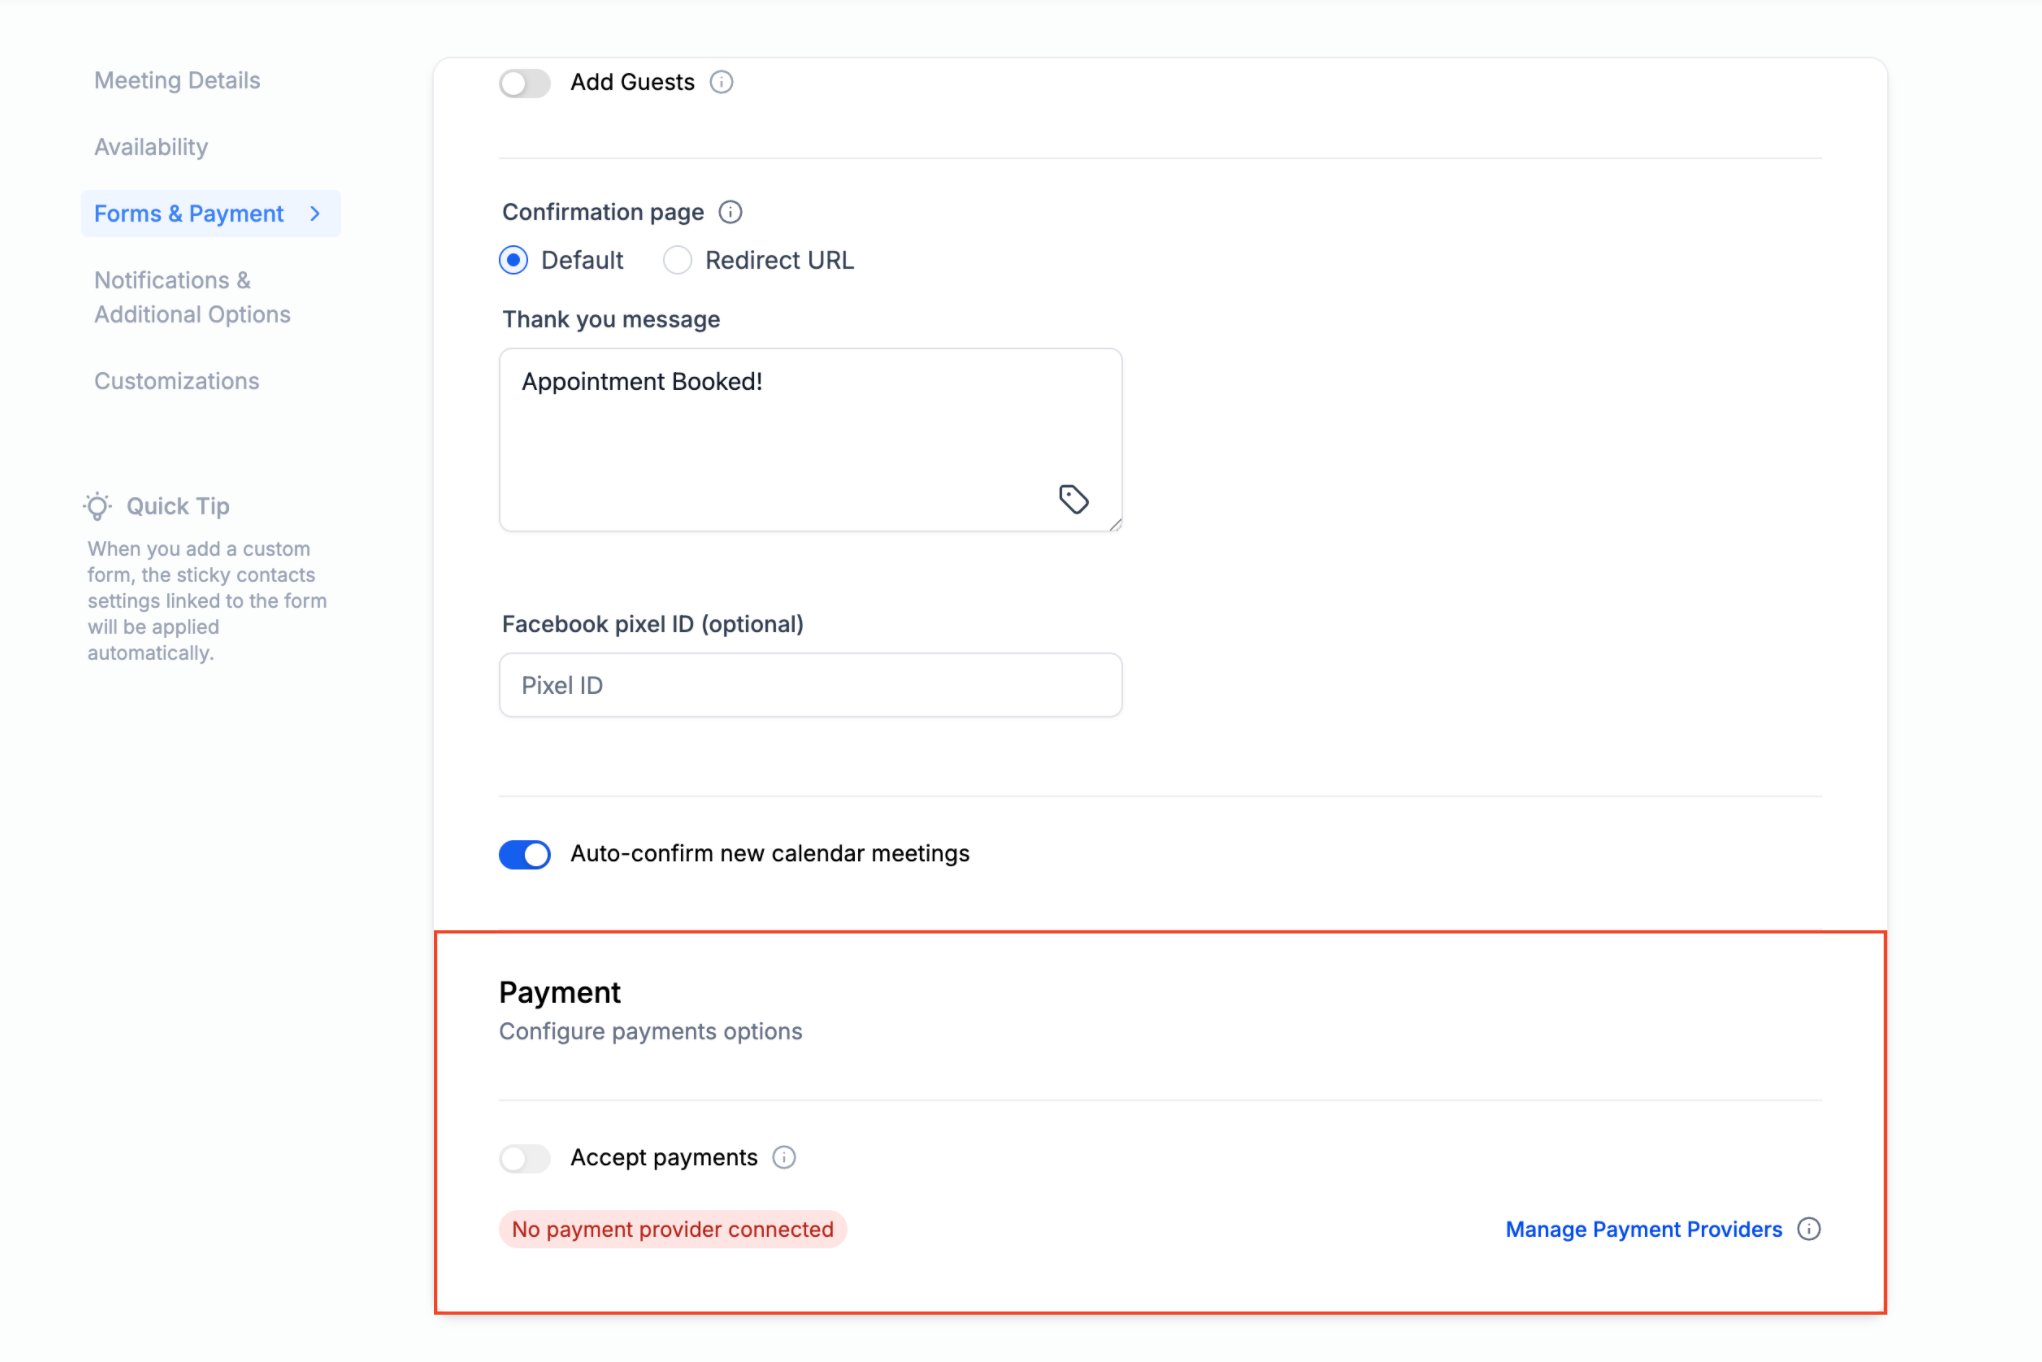Open the Meeting Details section
The image size is (2042, 1362).
(x=177, y=80)
